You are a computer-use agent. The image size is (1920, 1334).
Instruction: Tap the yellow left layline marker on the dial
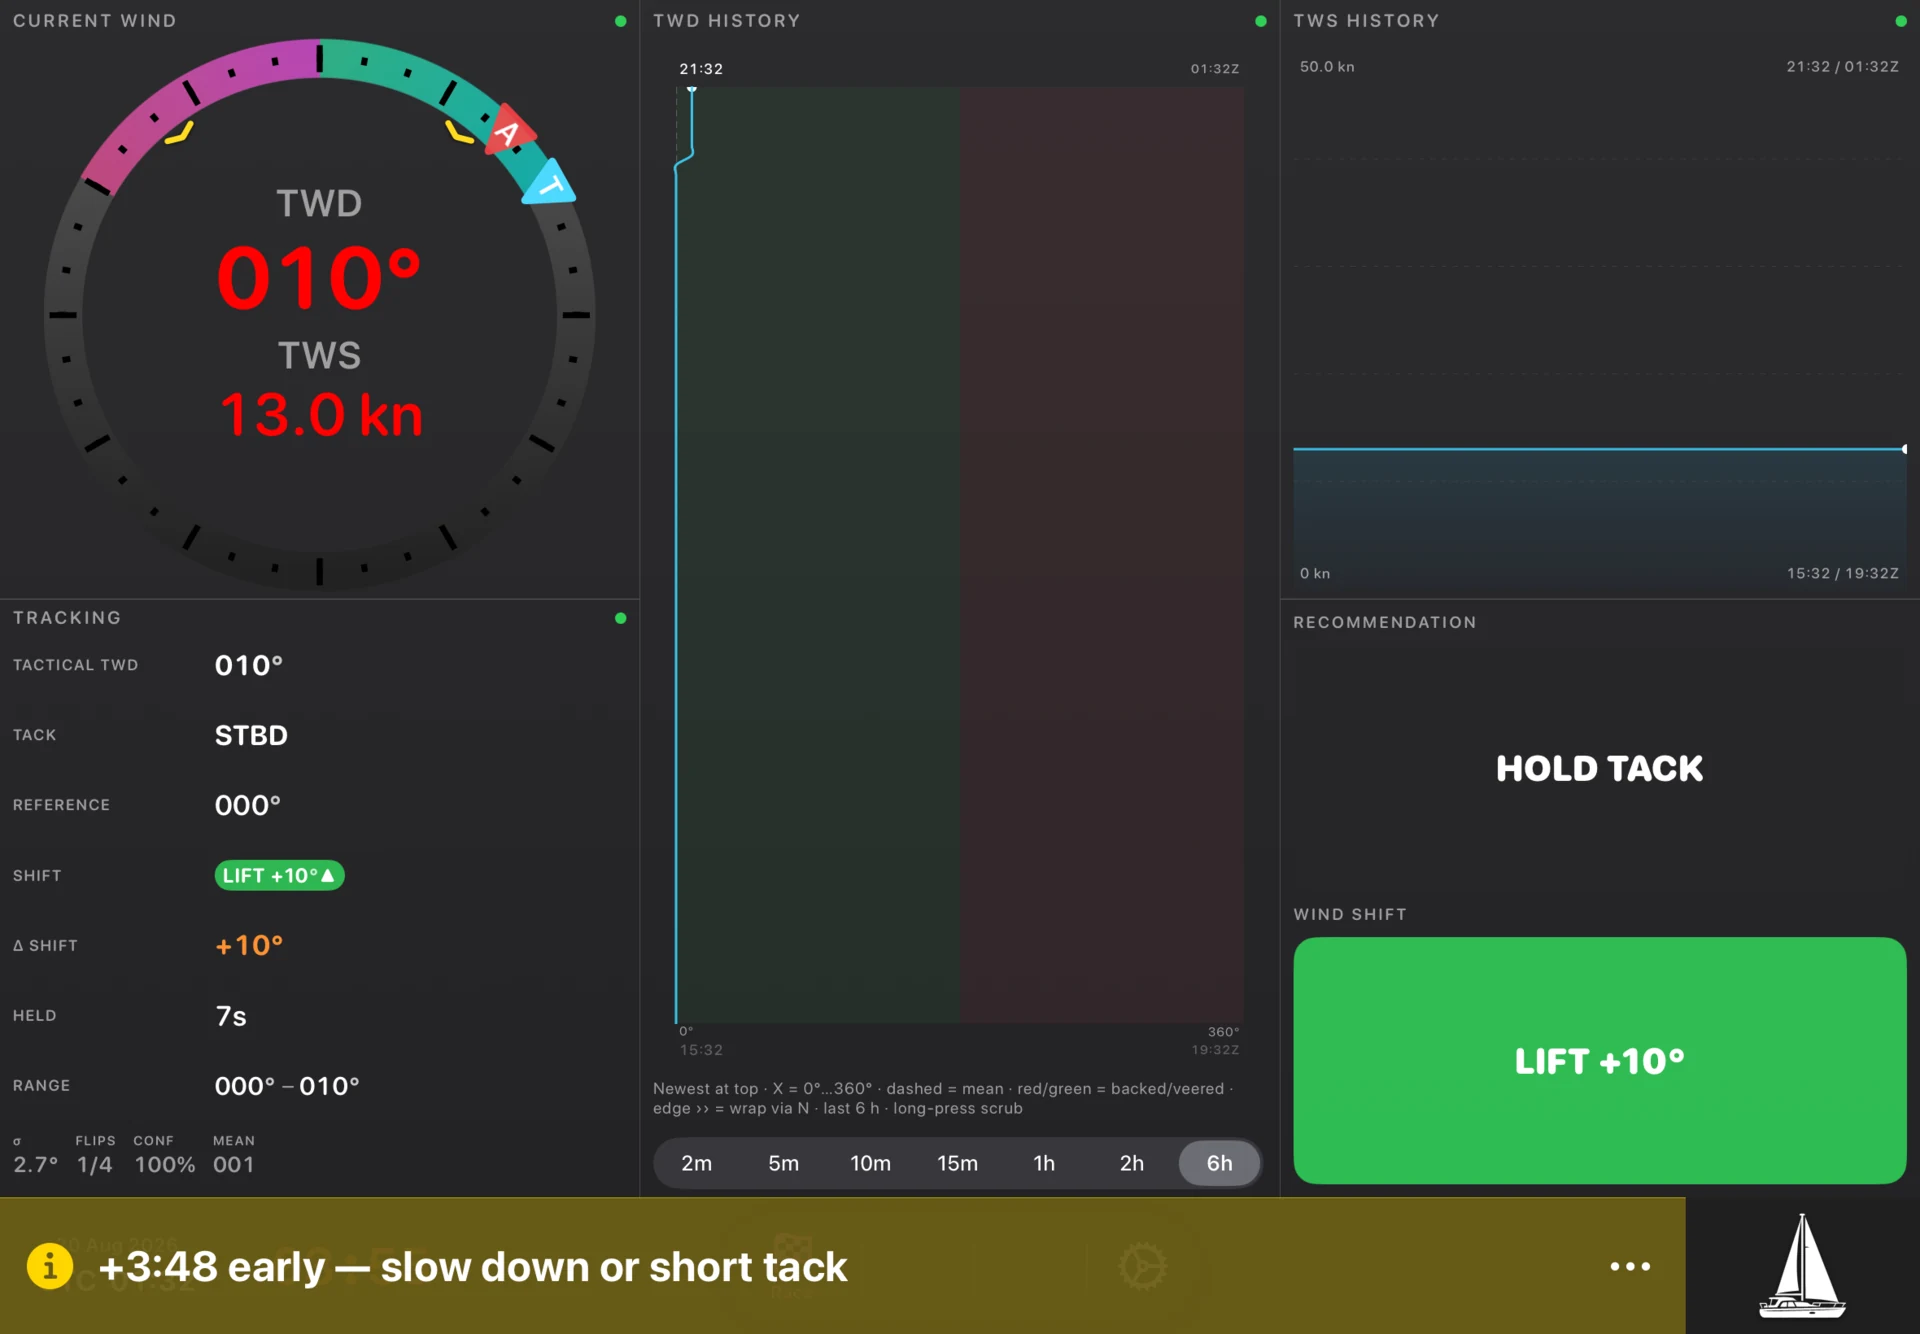click(x=180, y=134)
